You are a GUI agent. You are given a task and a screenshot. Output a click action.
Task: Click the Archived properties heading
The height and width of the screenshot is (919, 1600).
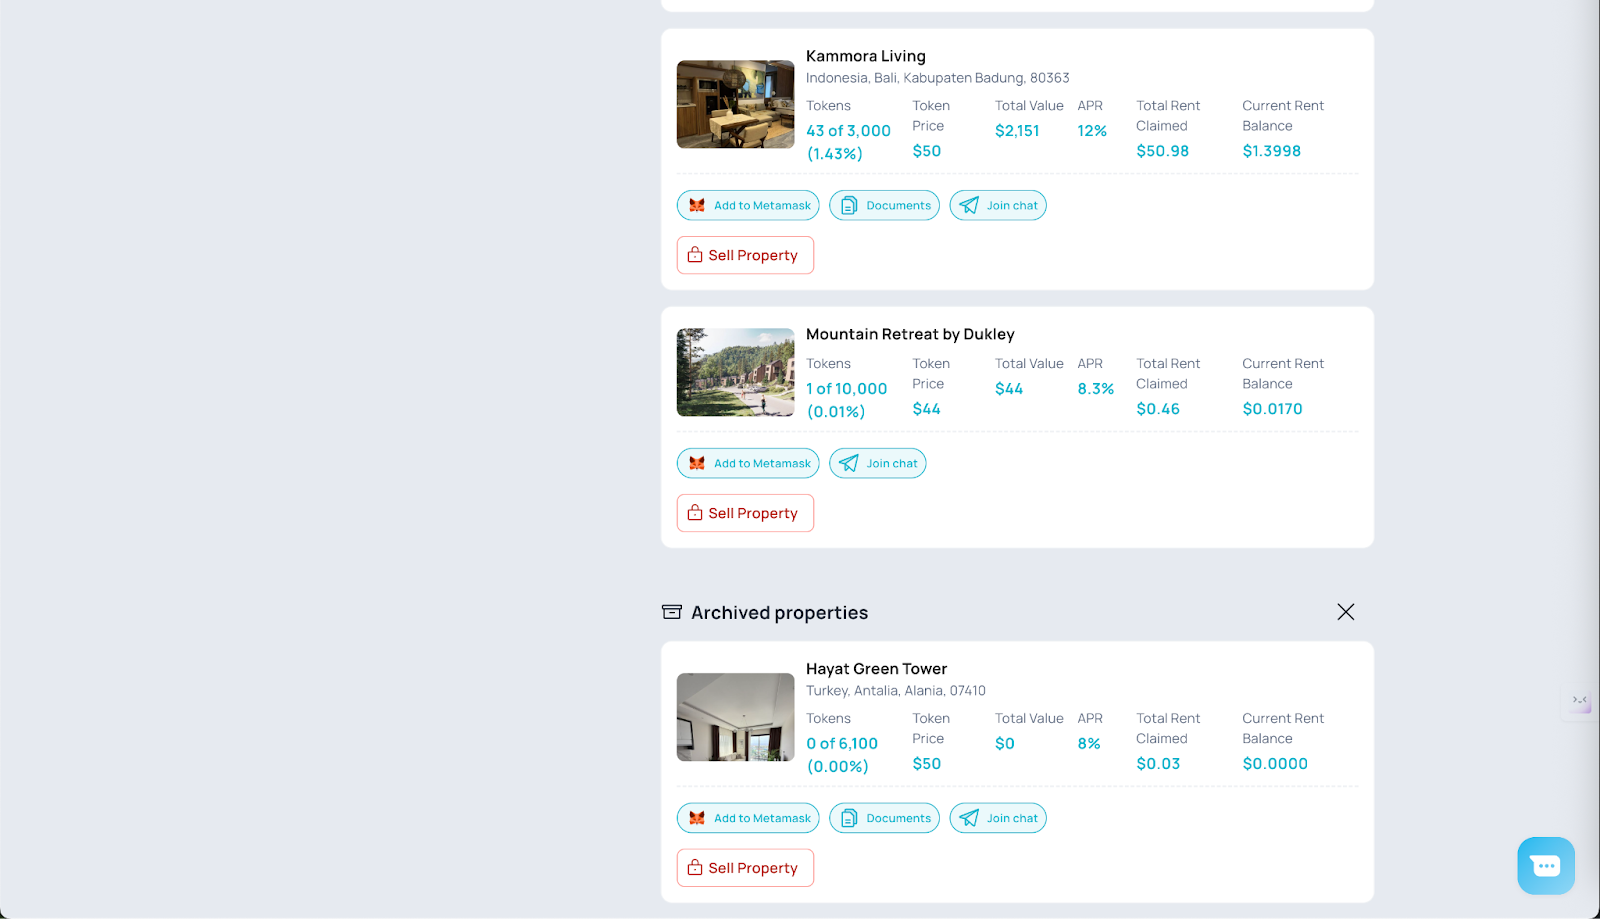[x=779, y=612]
